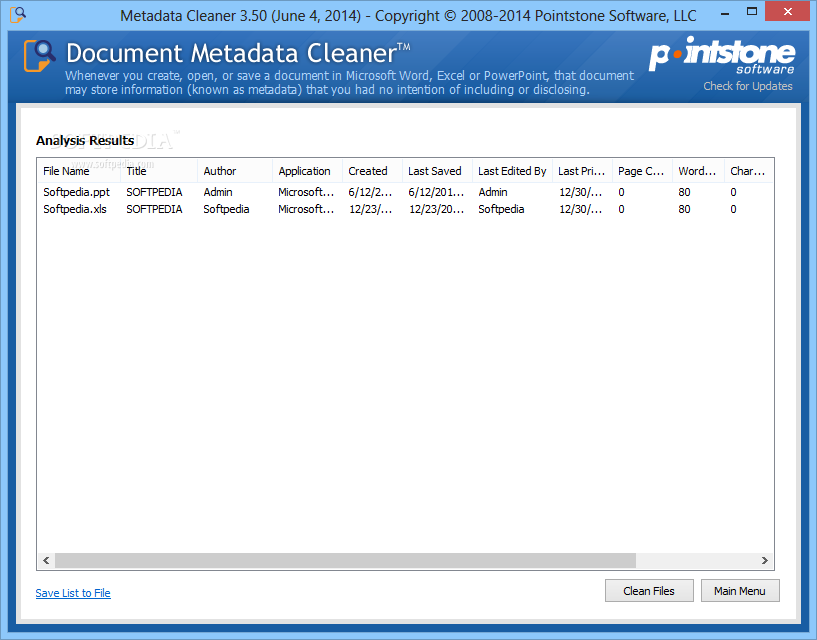Close the Metadata Cleaner window

click(x=788, y=12)
